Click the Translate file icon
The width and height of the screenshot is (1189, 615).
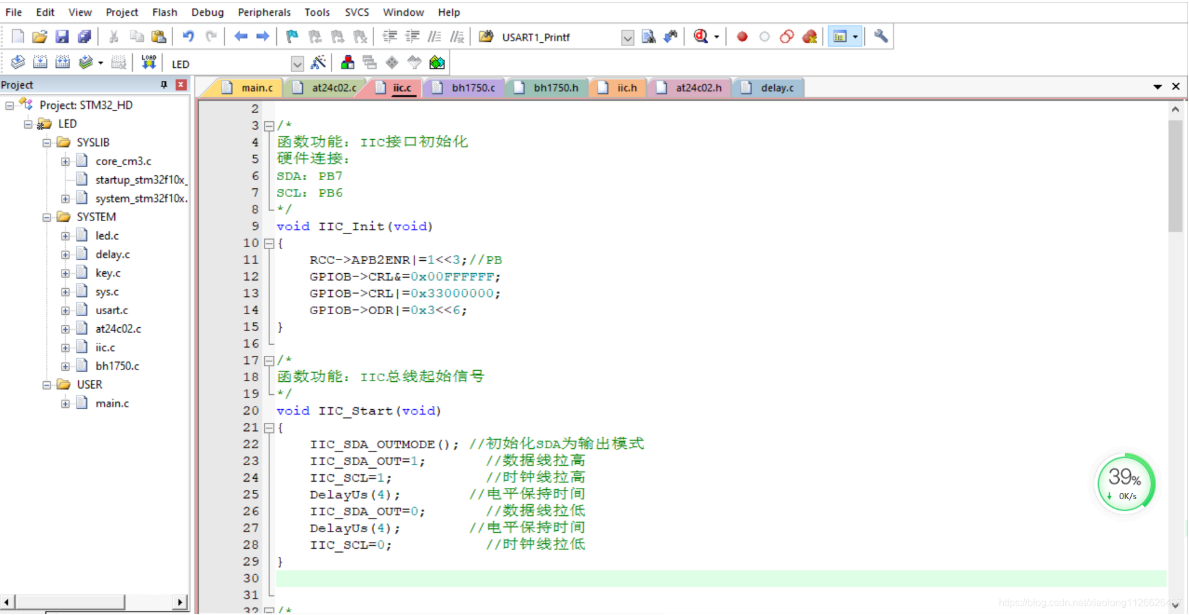click(19, 62)
